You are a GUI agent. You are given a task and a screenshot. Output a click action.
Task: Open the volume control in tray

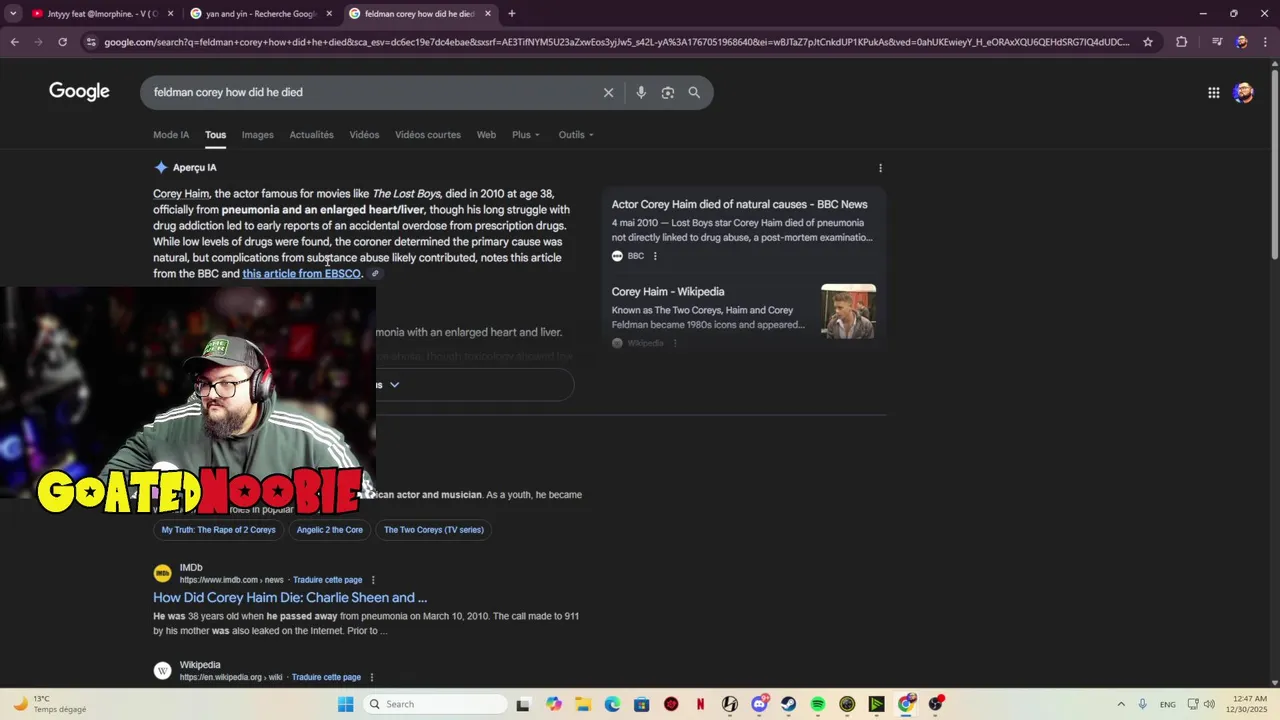pyautogui.click(x=1209, y=704)
